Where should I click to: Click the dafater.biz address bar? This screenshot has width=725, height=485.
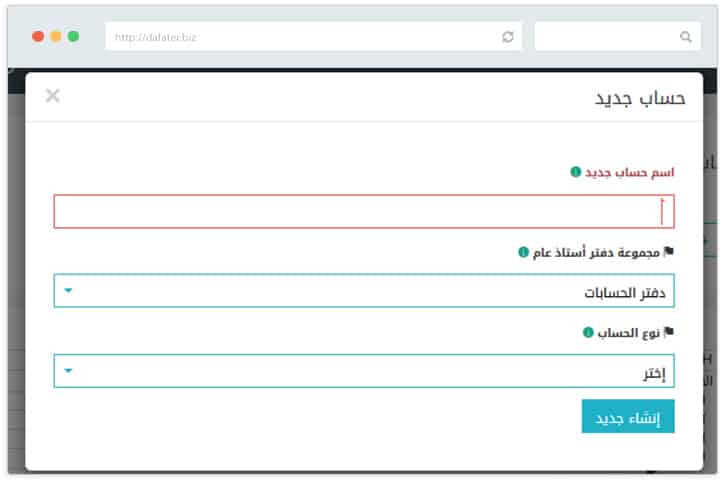click(300, 37)
